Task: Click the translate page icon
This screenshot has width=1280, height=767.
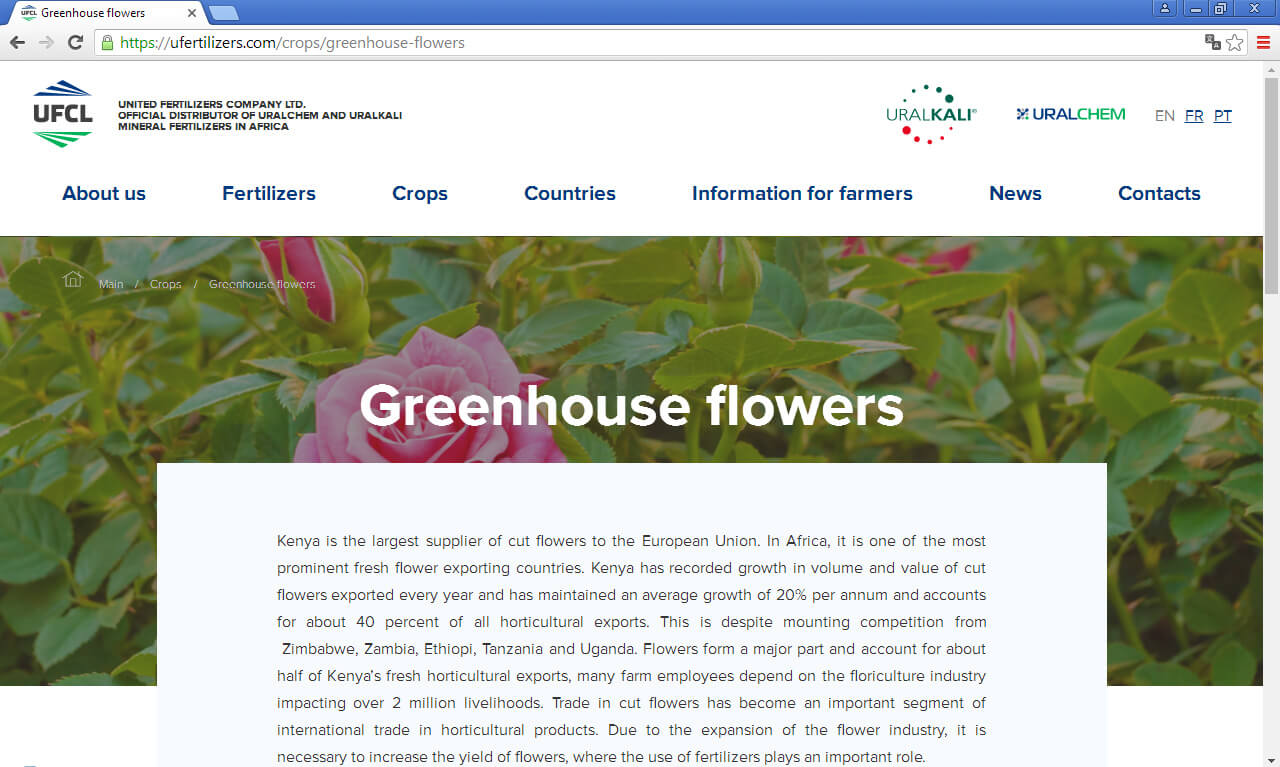Action: (1213, 42)
